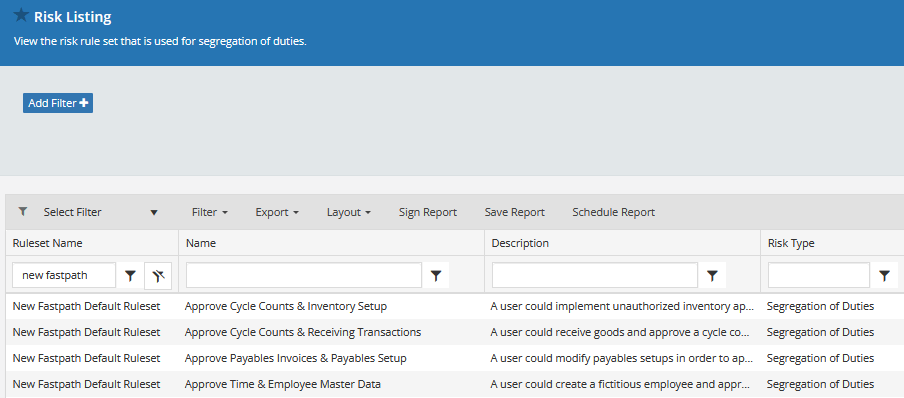904x398 pixels.
Task: Click Ruleset Name cell in Inventory Setup row
Action: 86,306
